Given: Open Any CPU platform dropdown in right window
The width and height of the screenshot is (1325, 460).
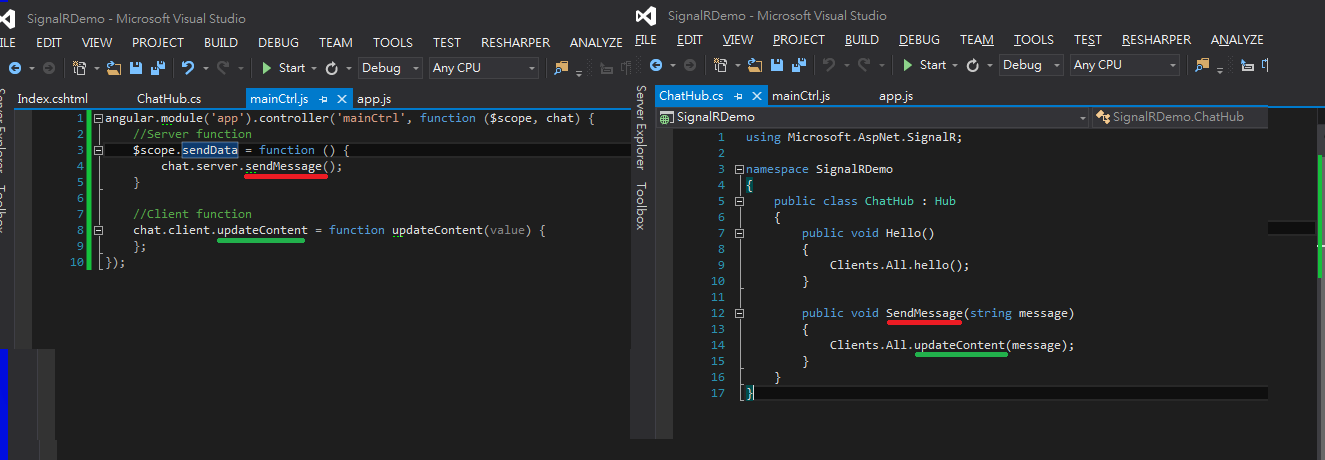Looking at the screenshot, I should tap(1125, 65).
